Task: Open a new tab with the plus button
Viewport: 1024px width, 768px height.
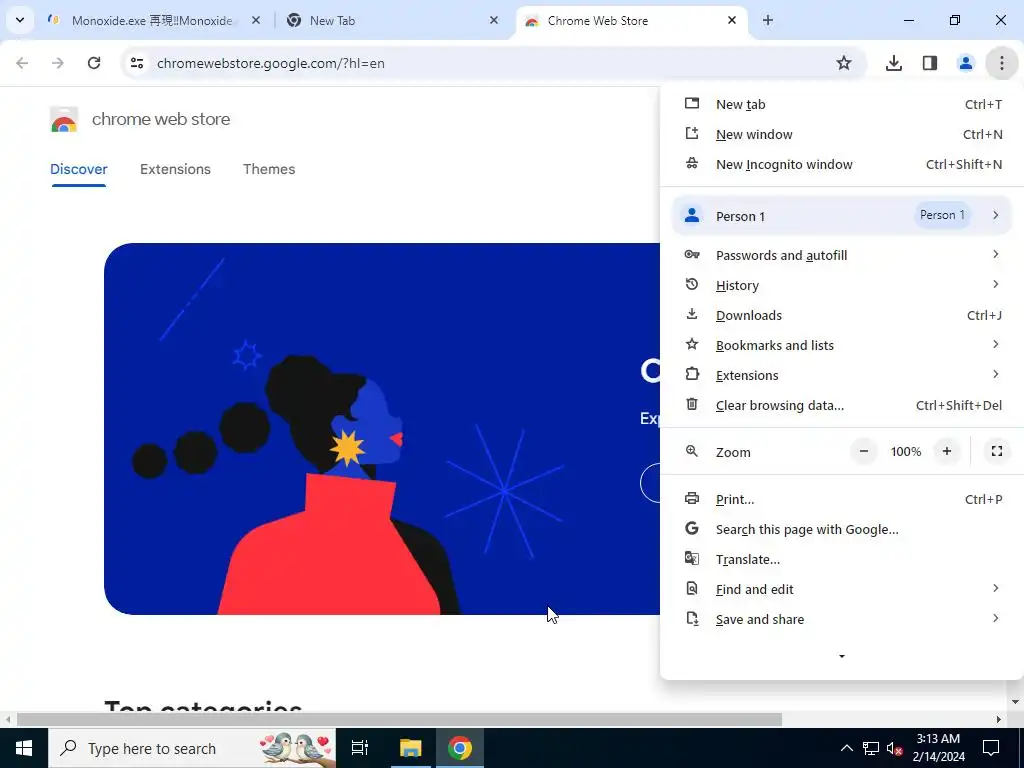Action: tap(768, 20)
